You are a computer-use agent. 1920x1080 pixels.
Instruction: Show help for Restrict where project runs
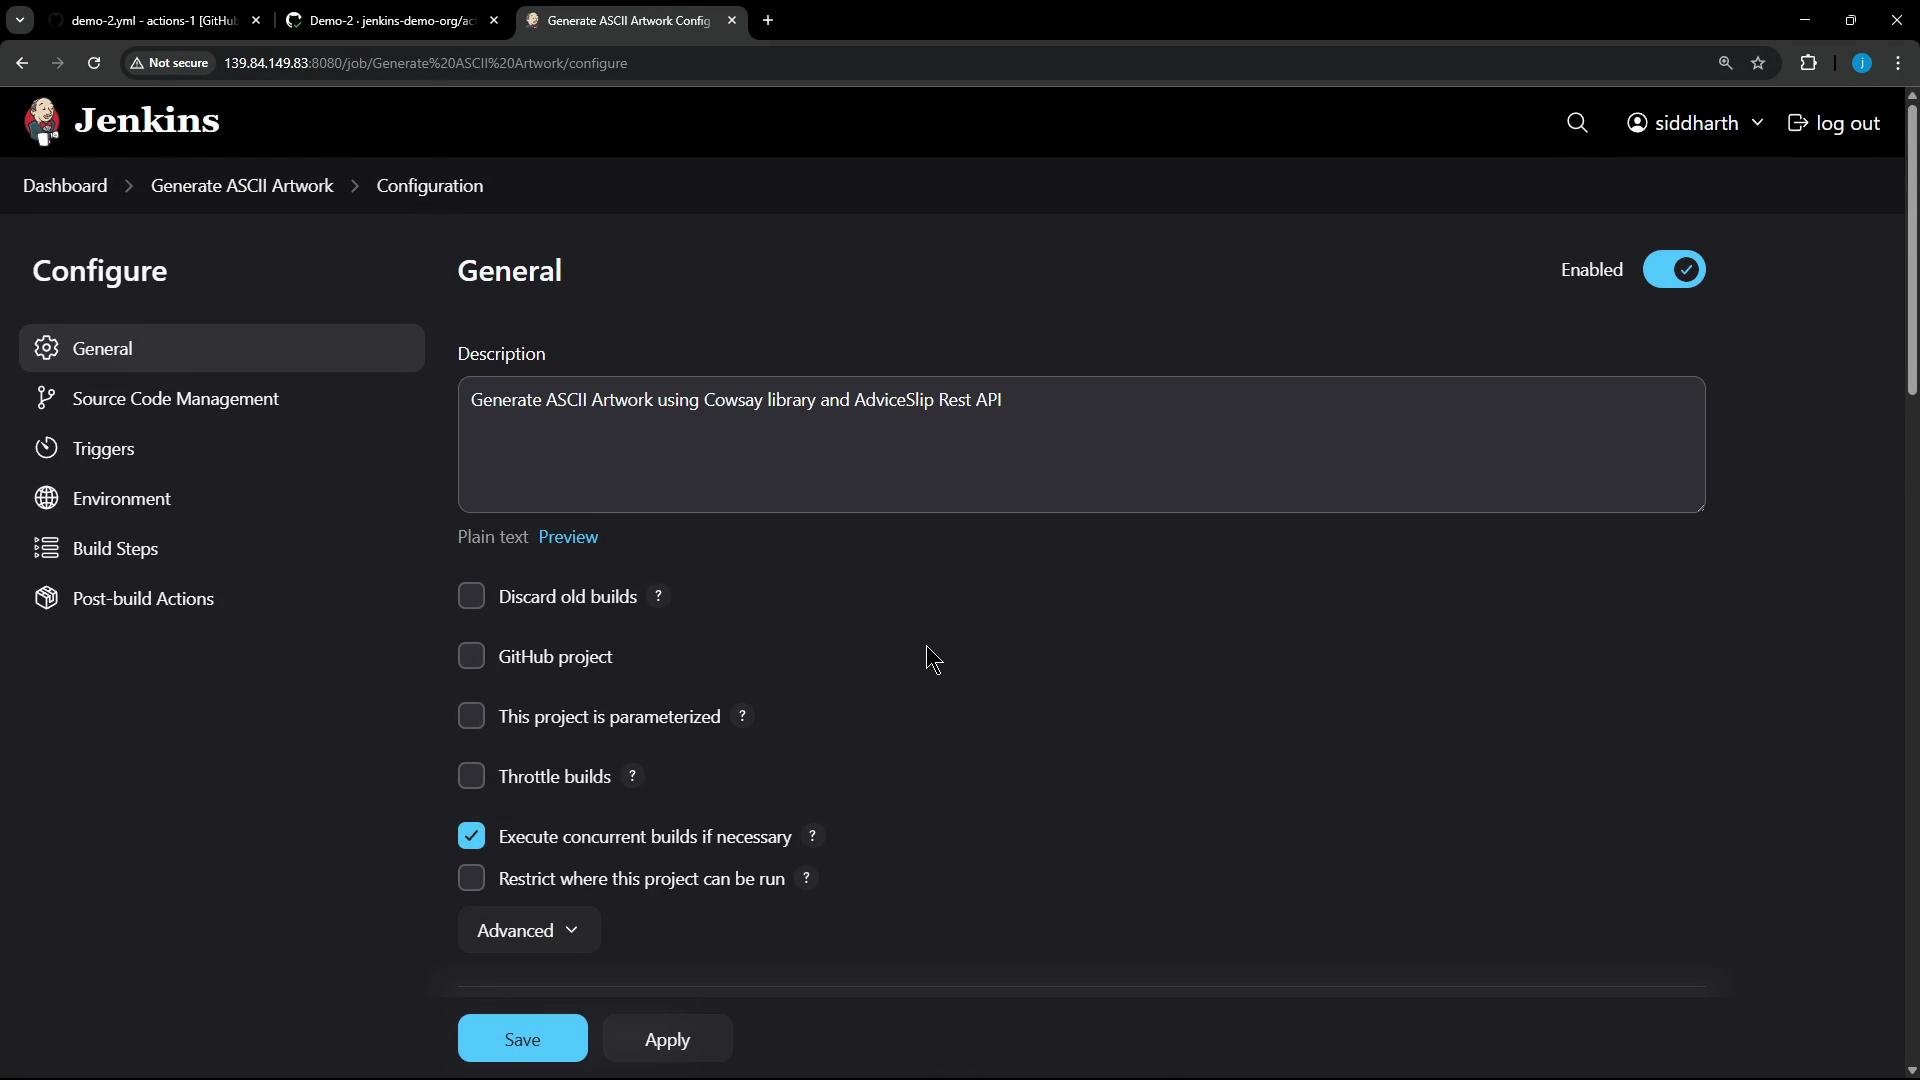pos(806,879)
